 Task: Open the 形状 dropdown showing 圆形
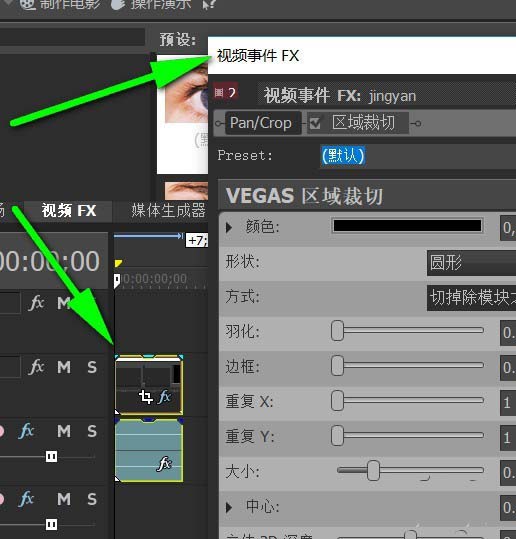click(471, 263)
